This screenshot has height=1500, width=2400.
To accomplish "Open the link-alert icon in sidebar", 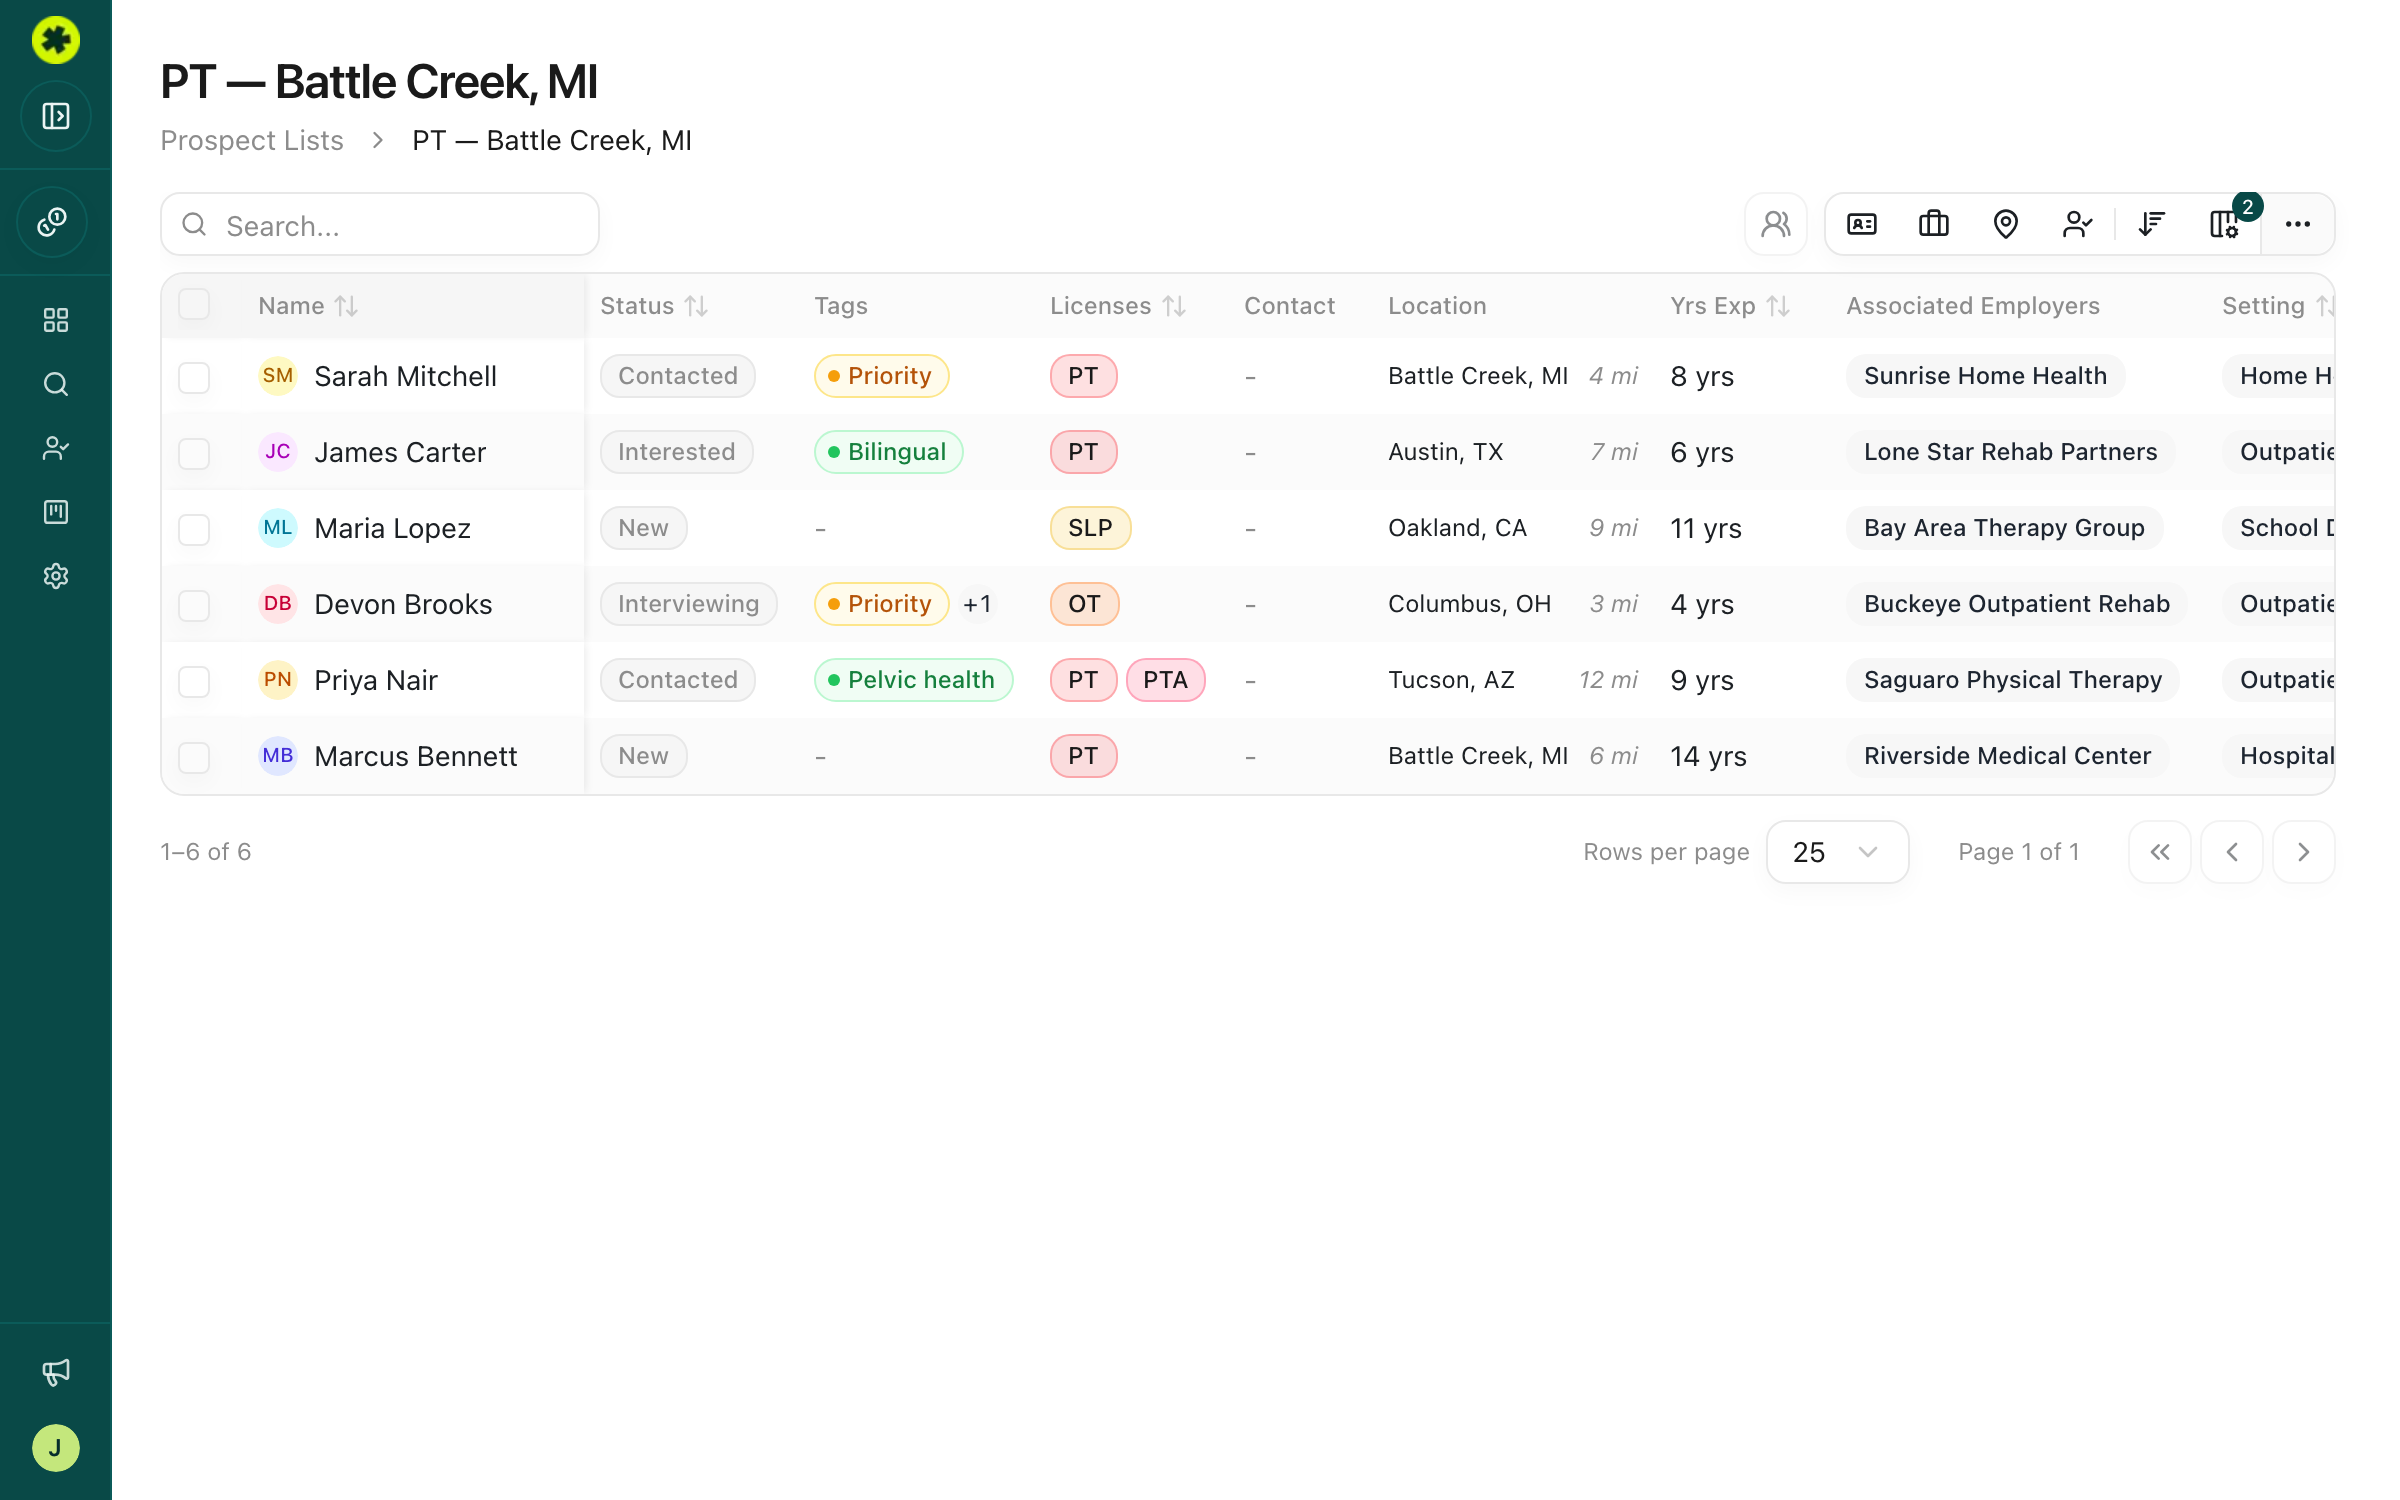I will point(53,222).
